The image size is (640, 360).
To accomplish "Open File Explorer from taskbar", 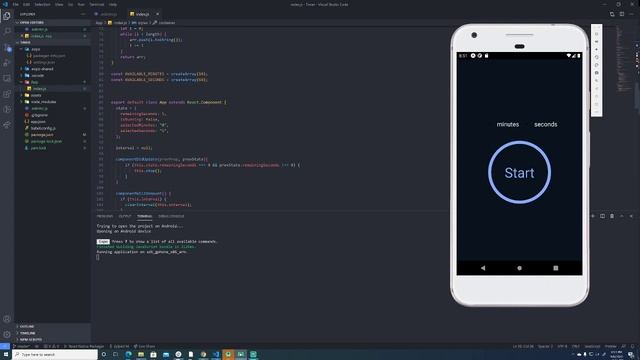I will pos(141,354).
